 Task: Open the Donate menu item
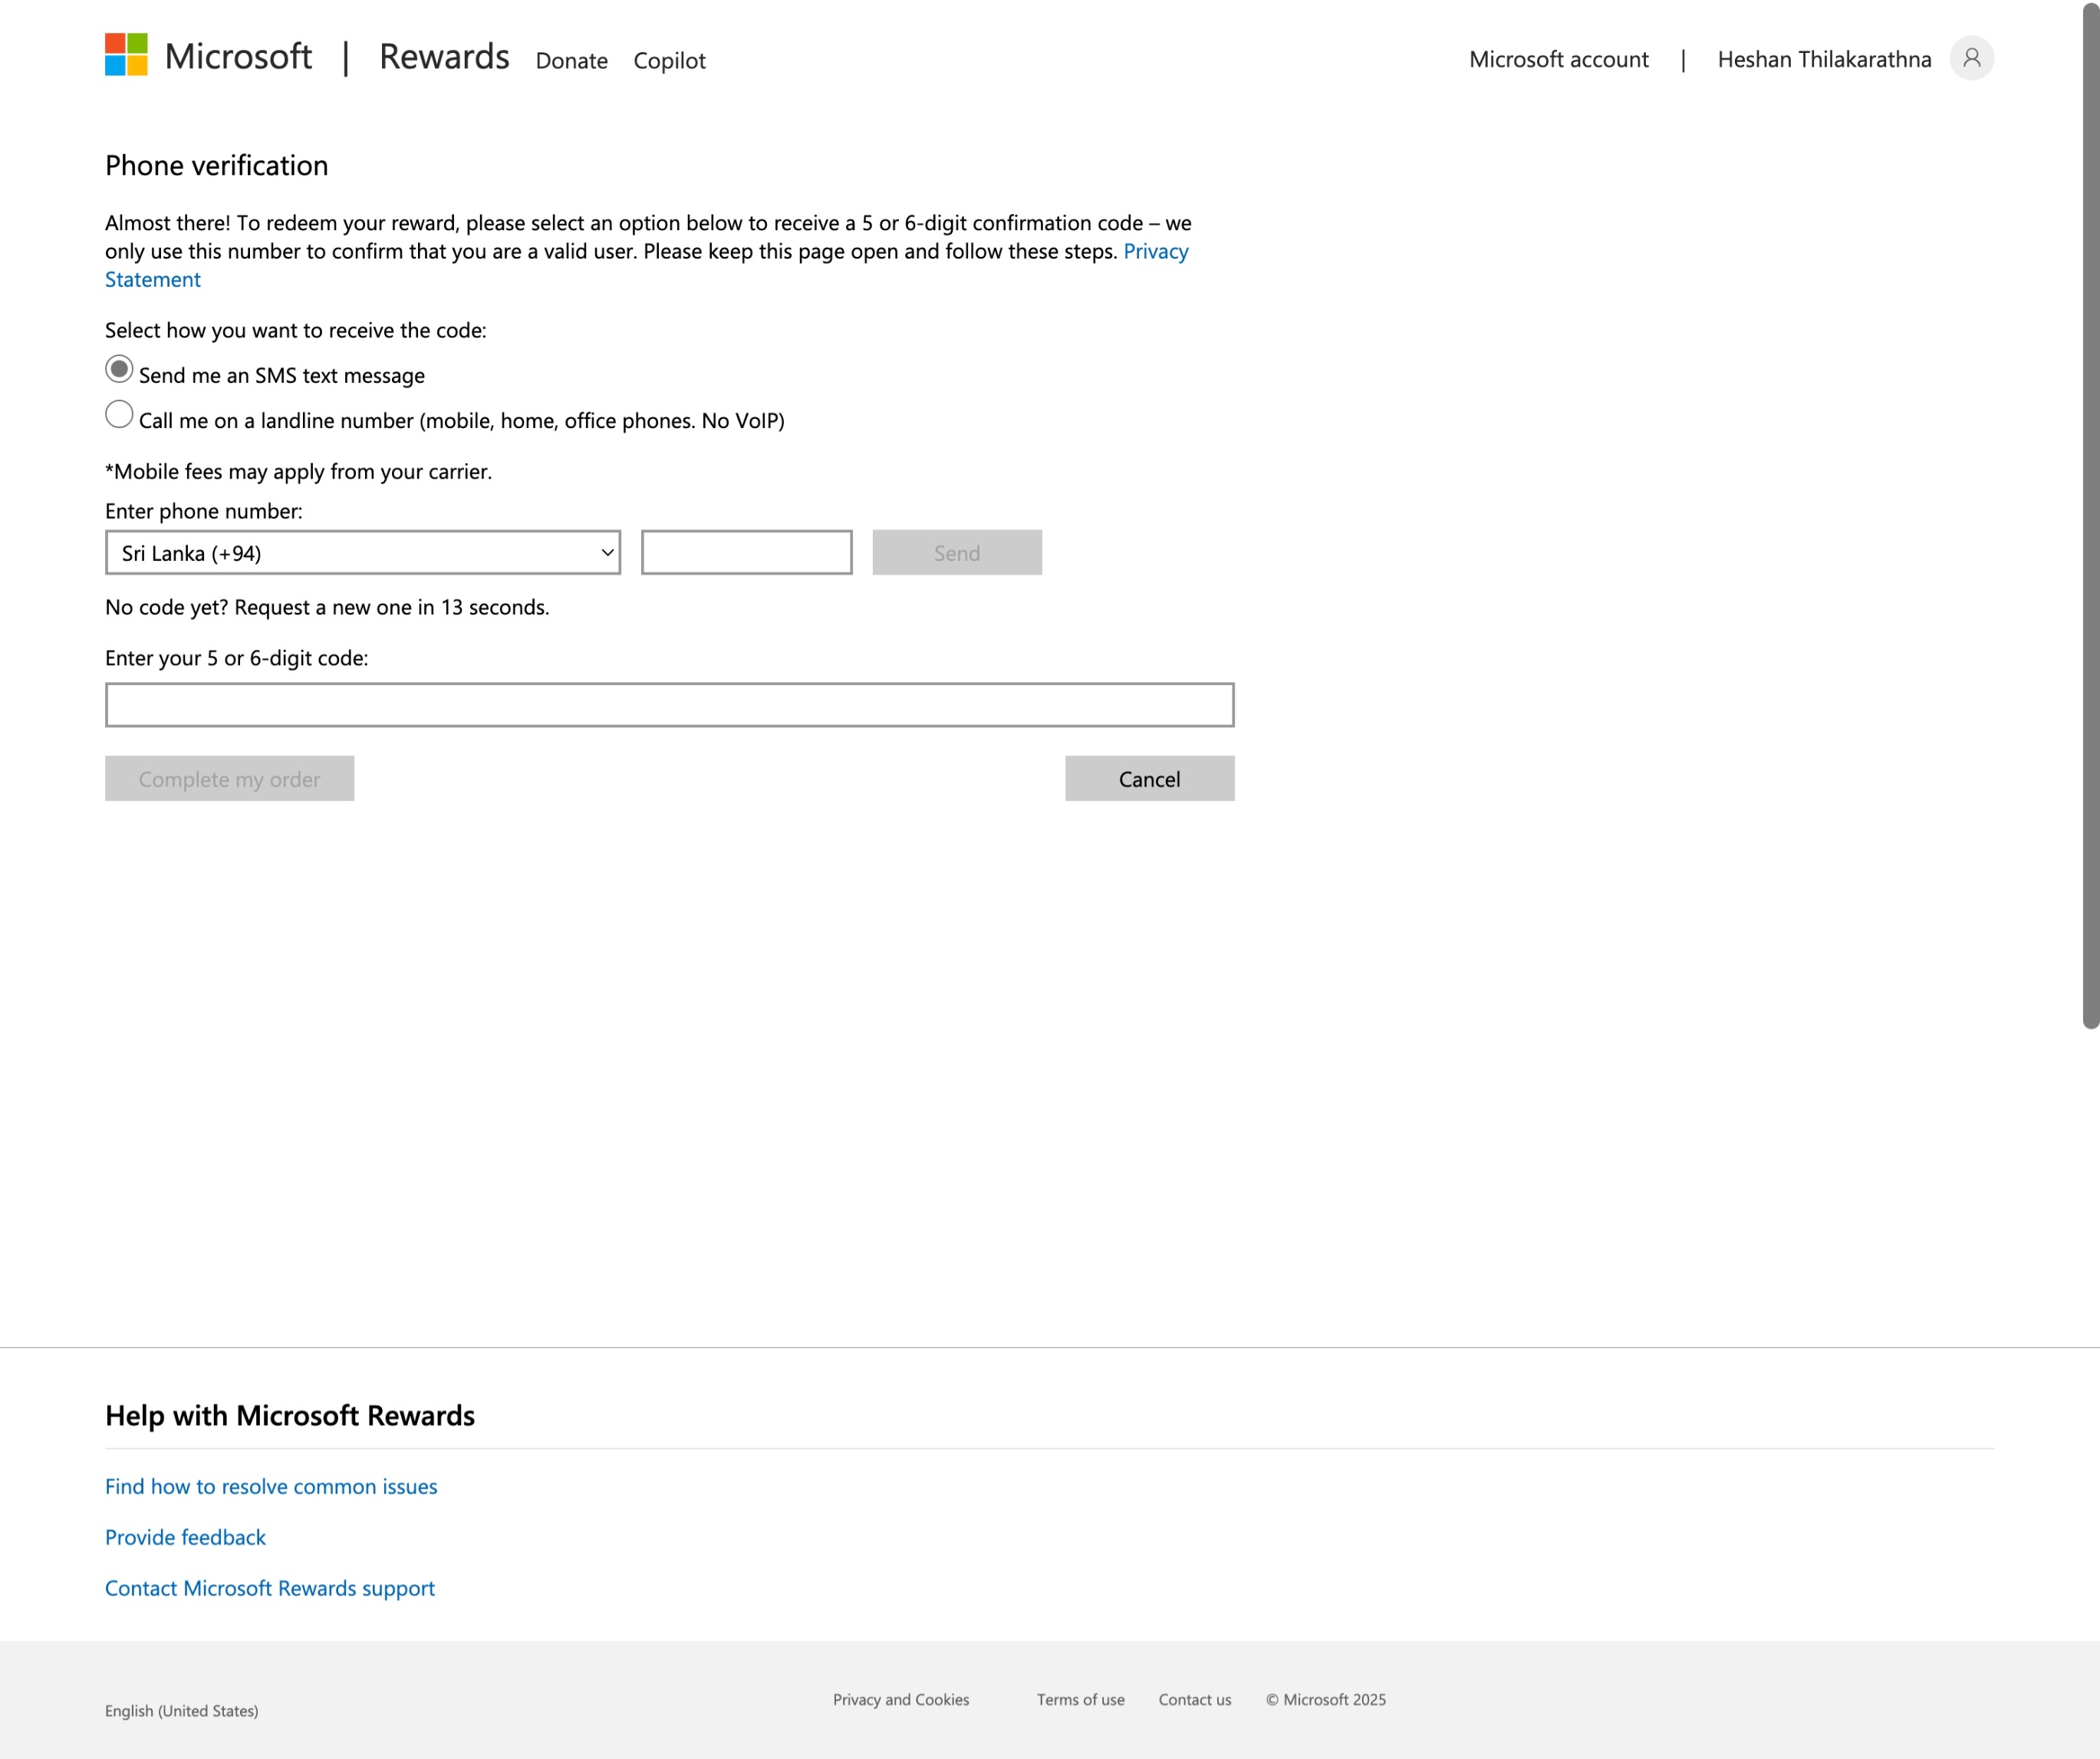click(x=571, y=61)
